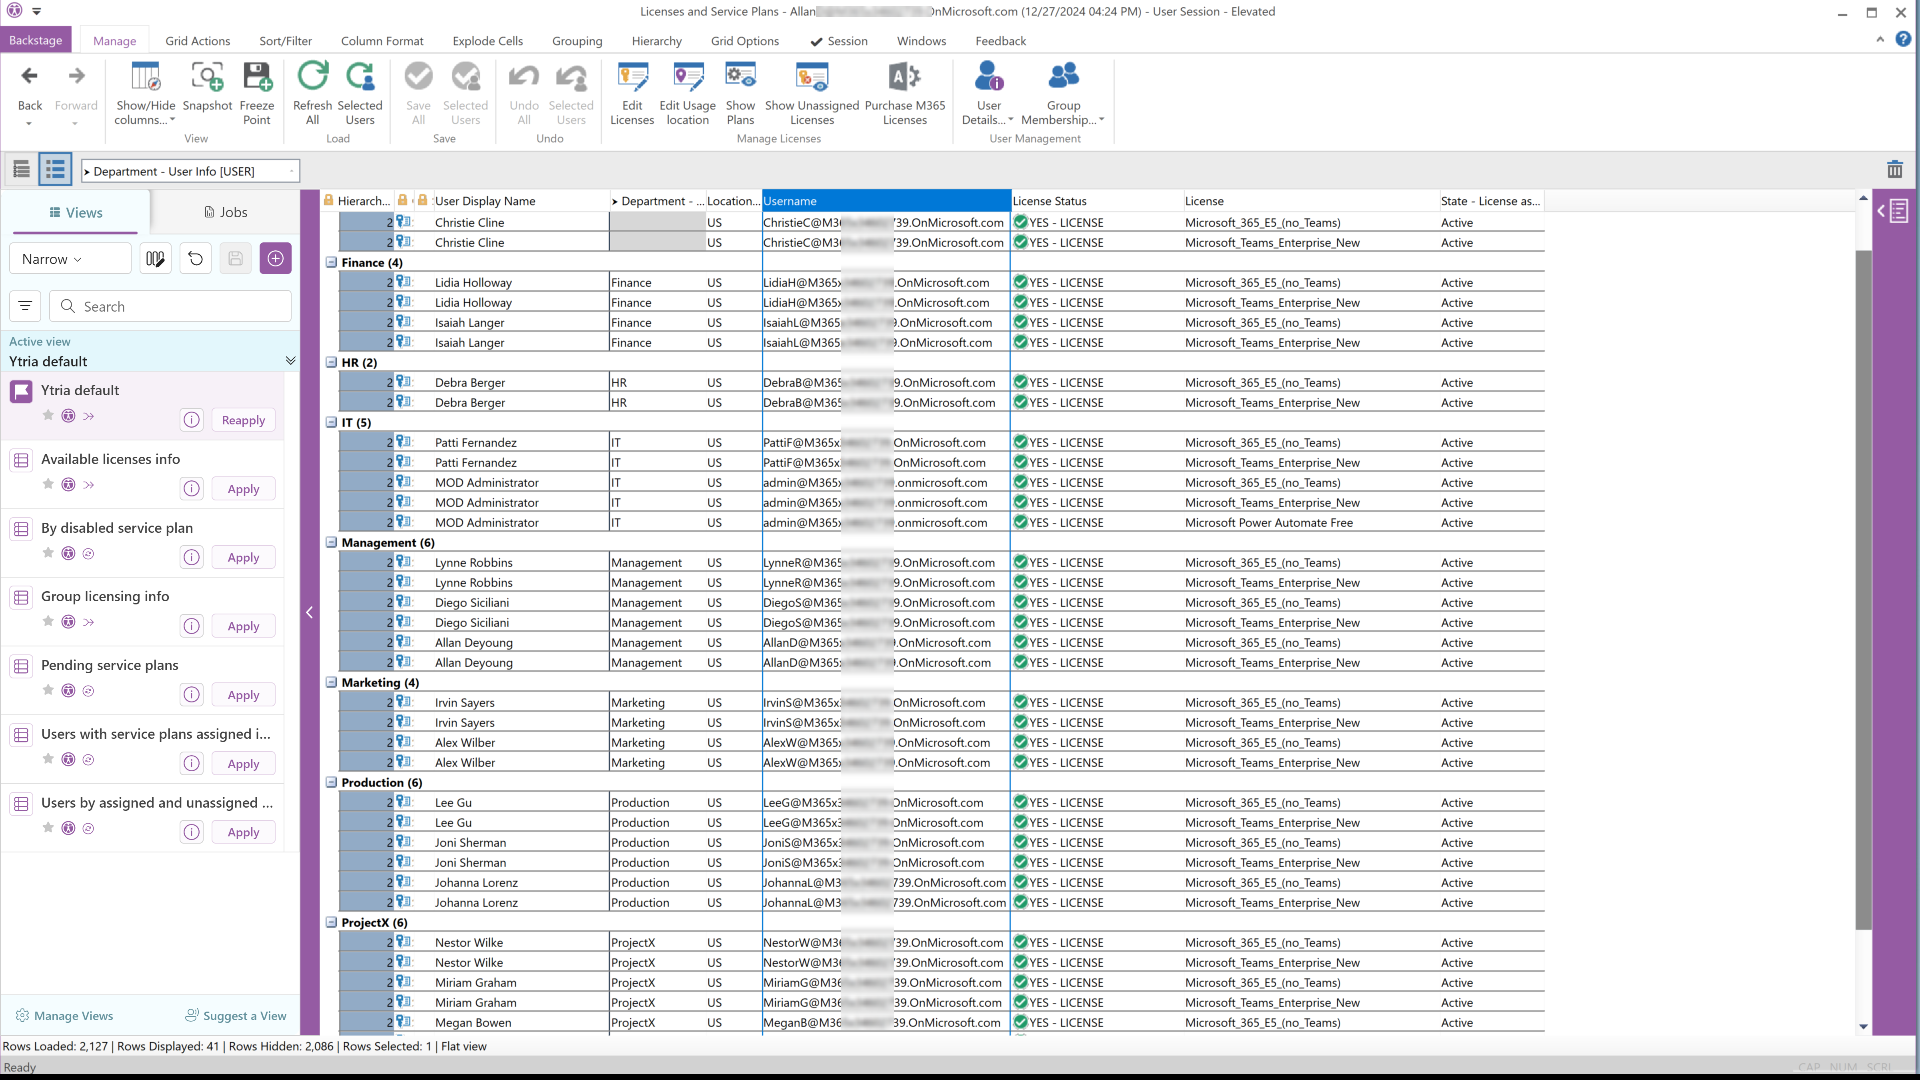Expand the Active view Ytria default chevron
Screen dimensions: 1920x1080
pos(290,361)
